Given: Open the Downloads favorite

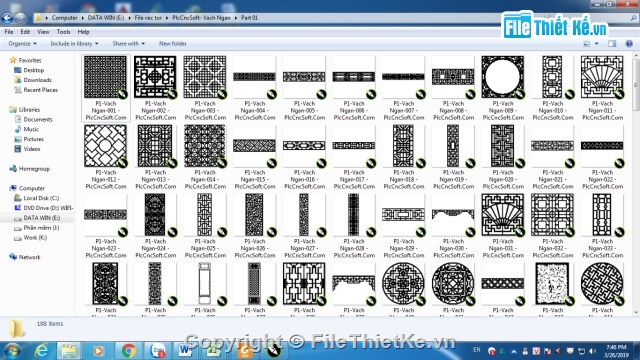Looking at the screenshot, I should 37,80.
